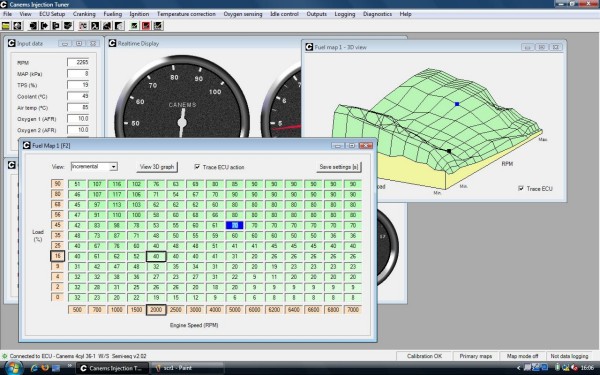Open Internet Explorer from the taskbar
Image resolution: width=600 pixels, height=375 pixels.
click(x=34, y=368)
